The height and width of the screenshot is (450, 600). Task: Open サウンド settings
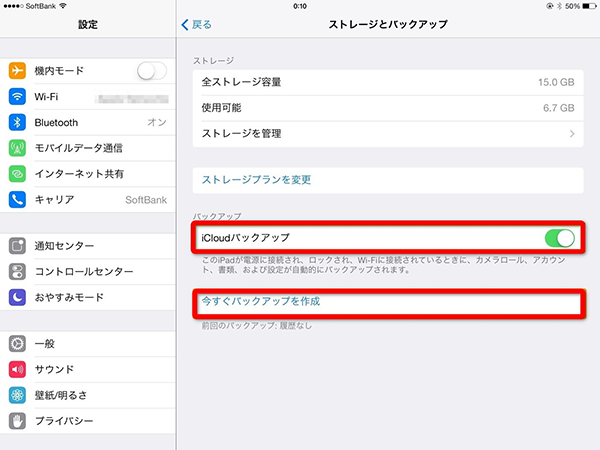pyautogui.click(x=88, y=369)
